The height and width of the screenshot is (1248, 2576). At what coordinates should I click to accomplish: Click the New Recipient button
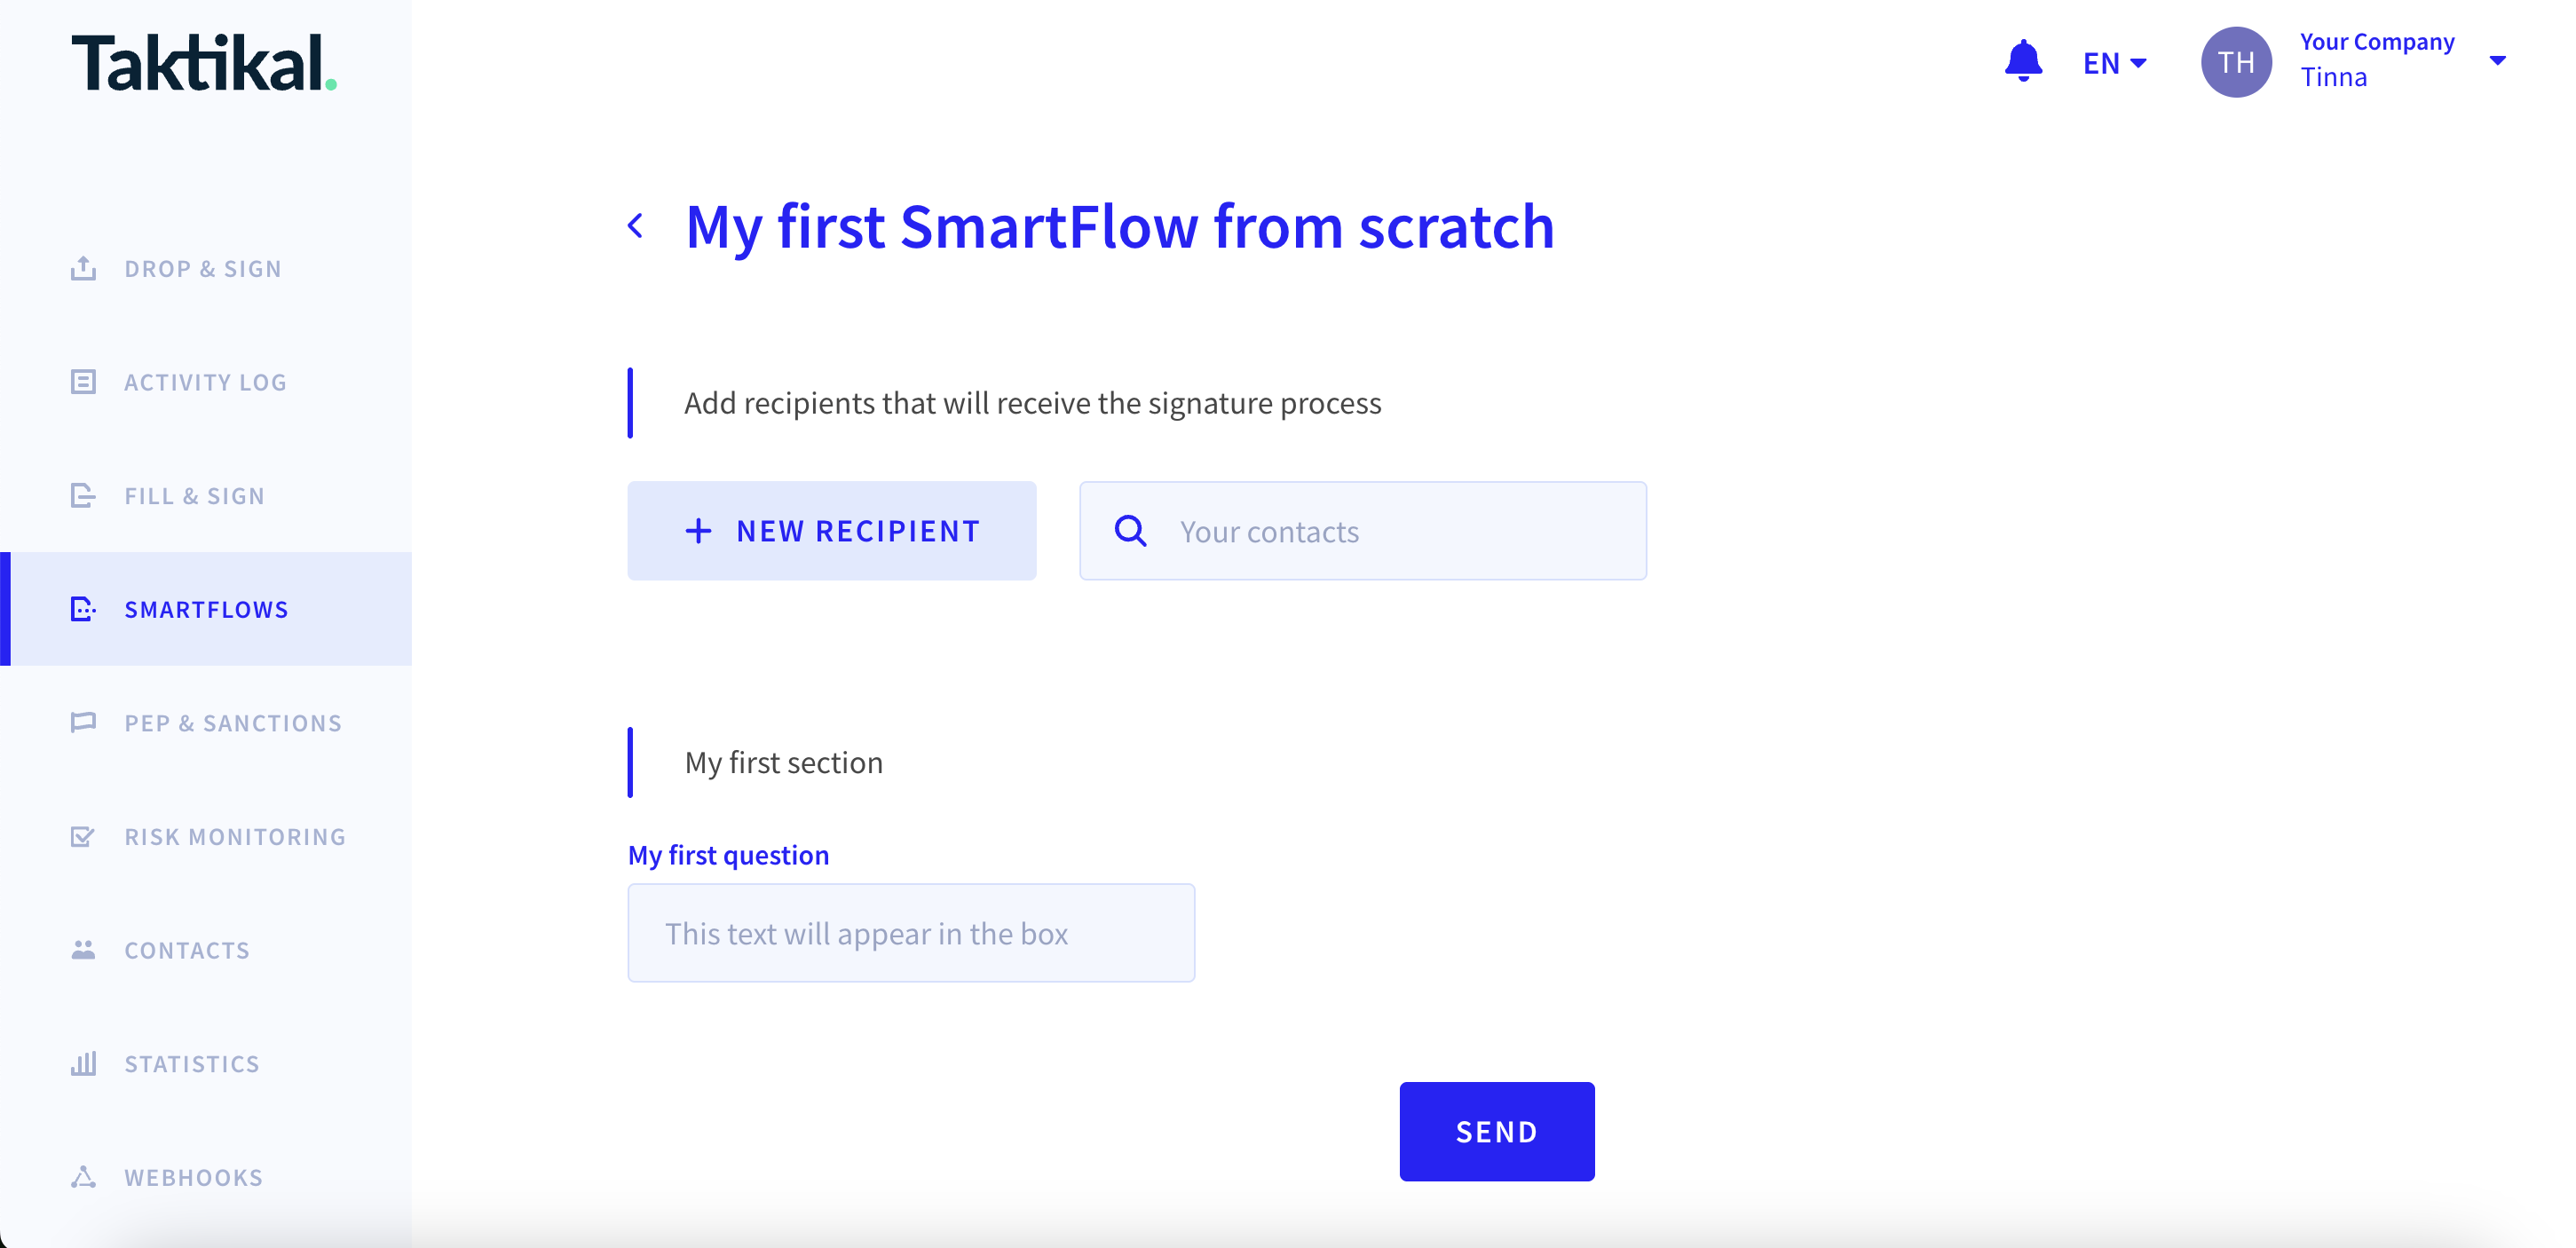pyautogui.click(x=832, y=531)
